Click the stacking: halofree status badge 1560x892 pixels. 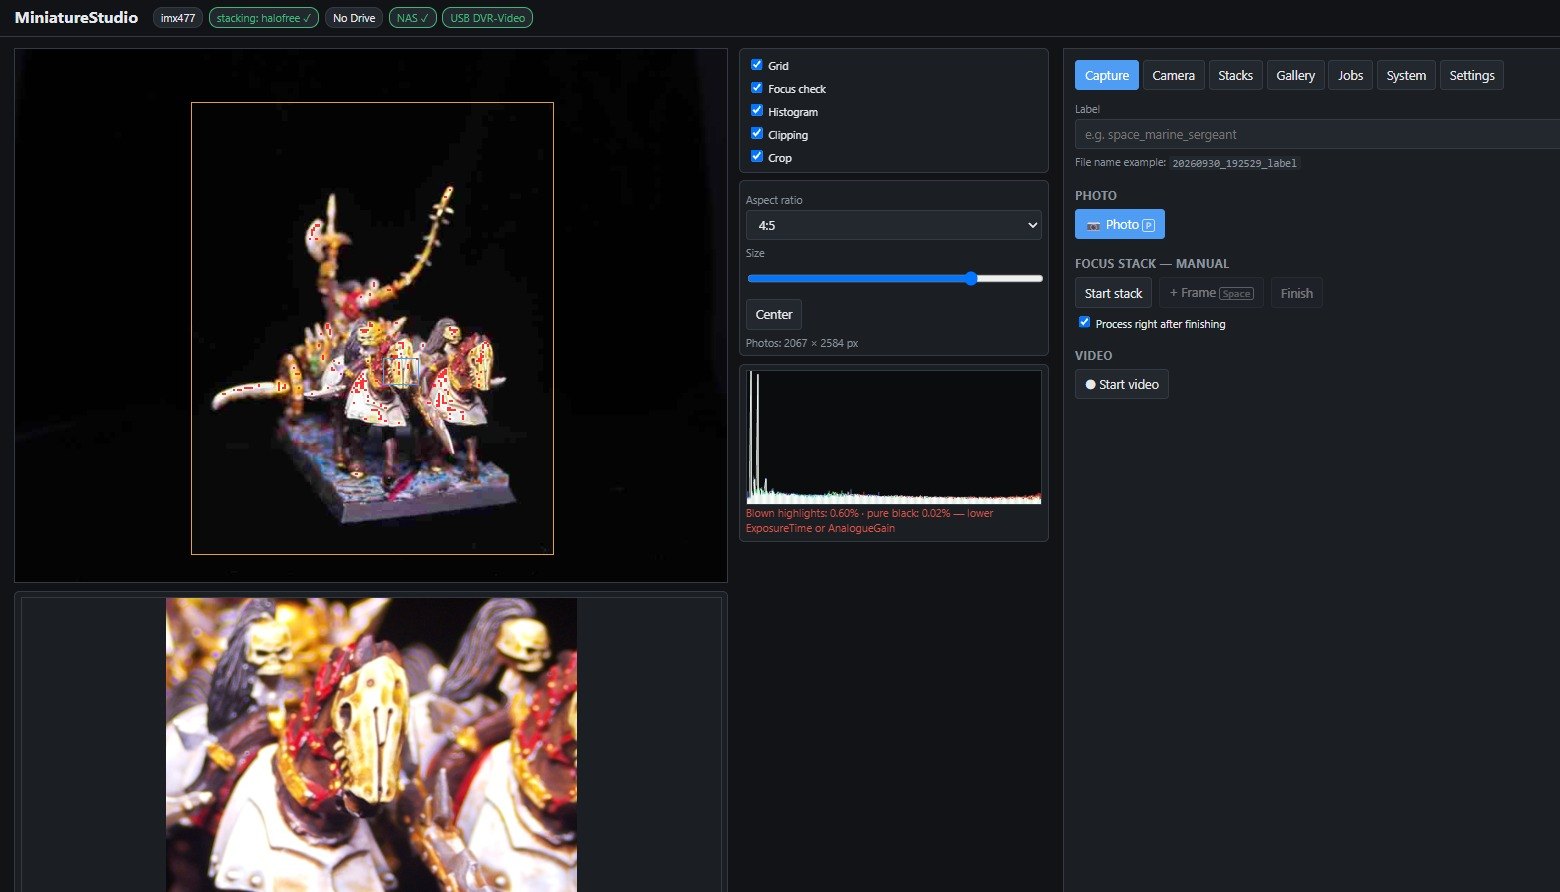pos(264,18)
